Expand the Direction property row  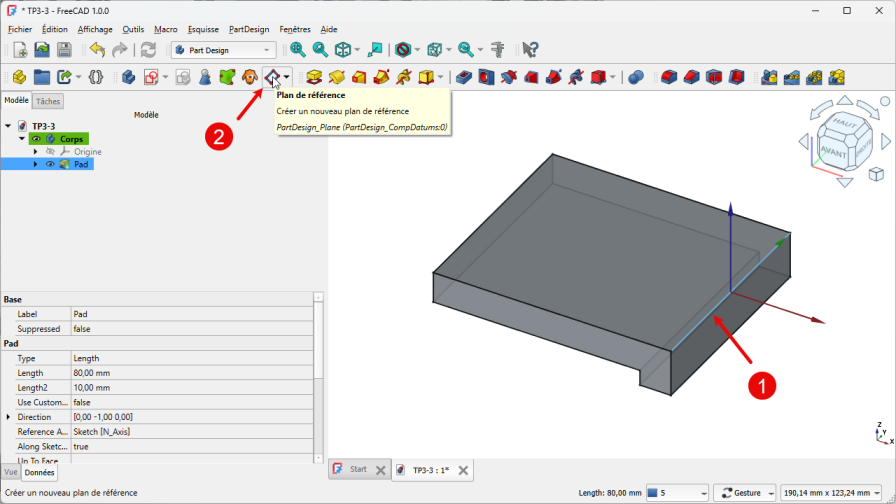click(8, 417)
